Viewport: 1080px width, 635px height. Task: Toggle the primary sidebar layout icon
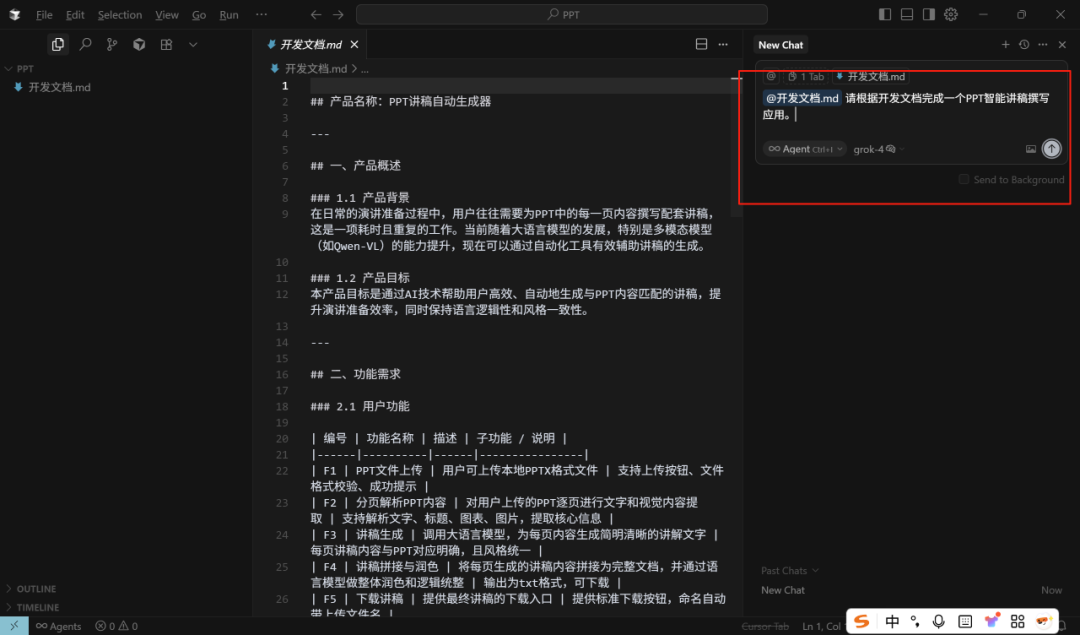pyautogui.click(x=885, y=14)
